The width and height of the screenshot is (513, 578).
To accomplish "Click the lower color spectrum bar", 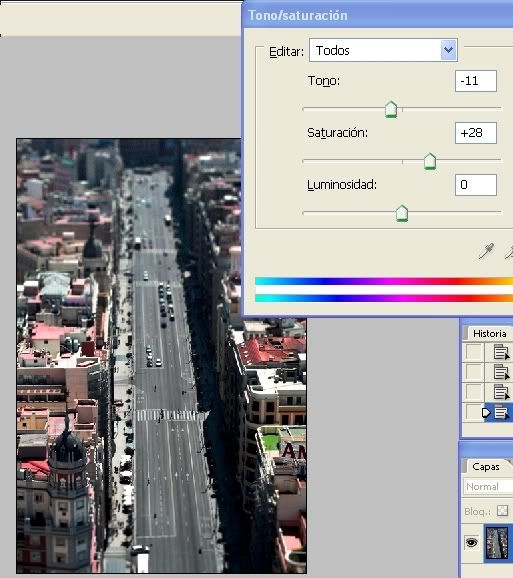I will [x=384, y=298].
